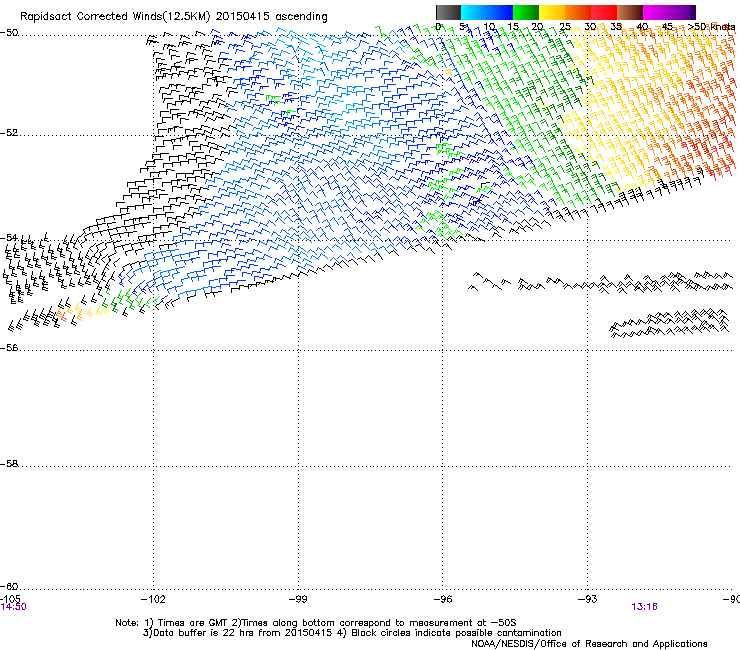
Task: Click the latitude label '-56'
Action: click(9, 348)
